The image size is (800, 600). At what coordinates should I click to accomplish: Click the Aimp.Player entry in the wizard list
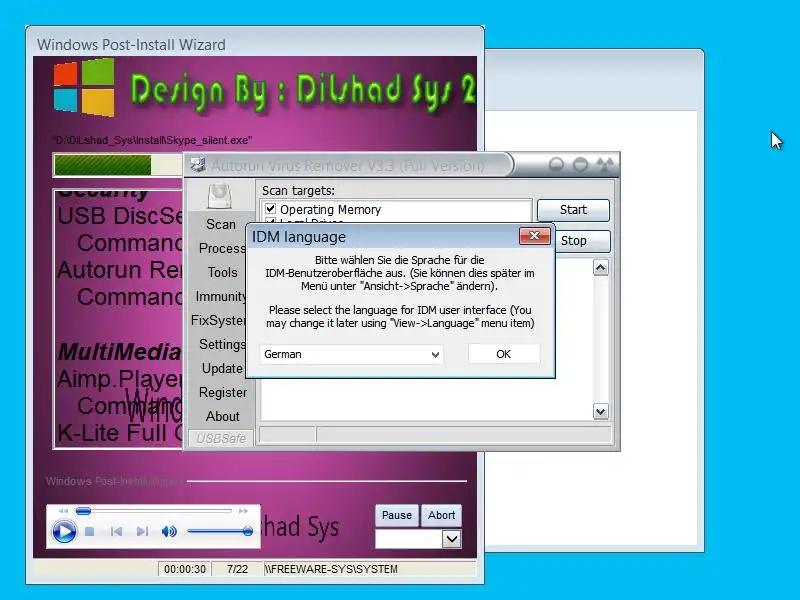(x=119, y=379)
